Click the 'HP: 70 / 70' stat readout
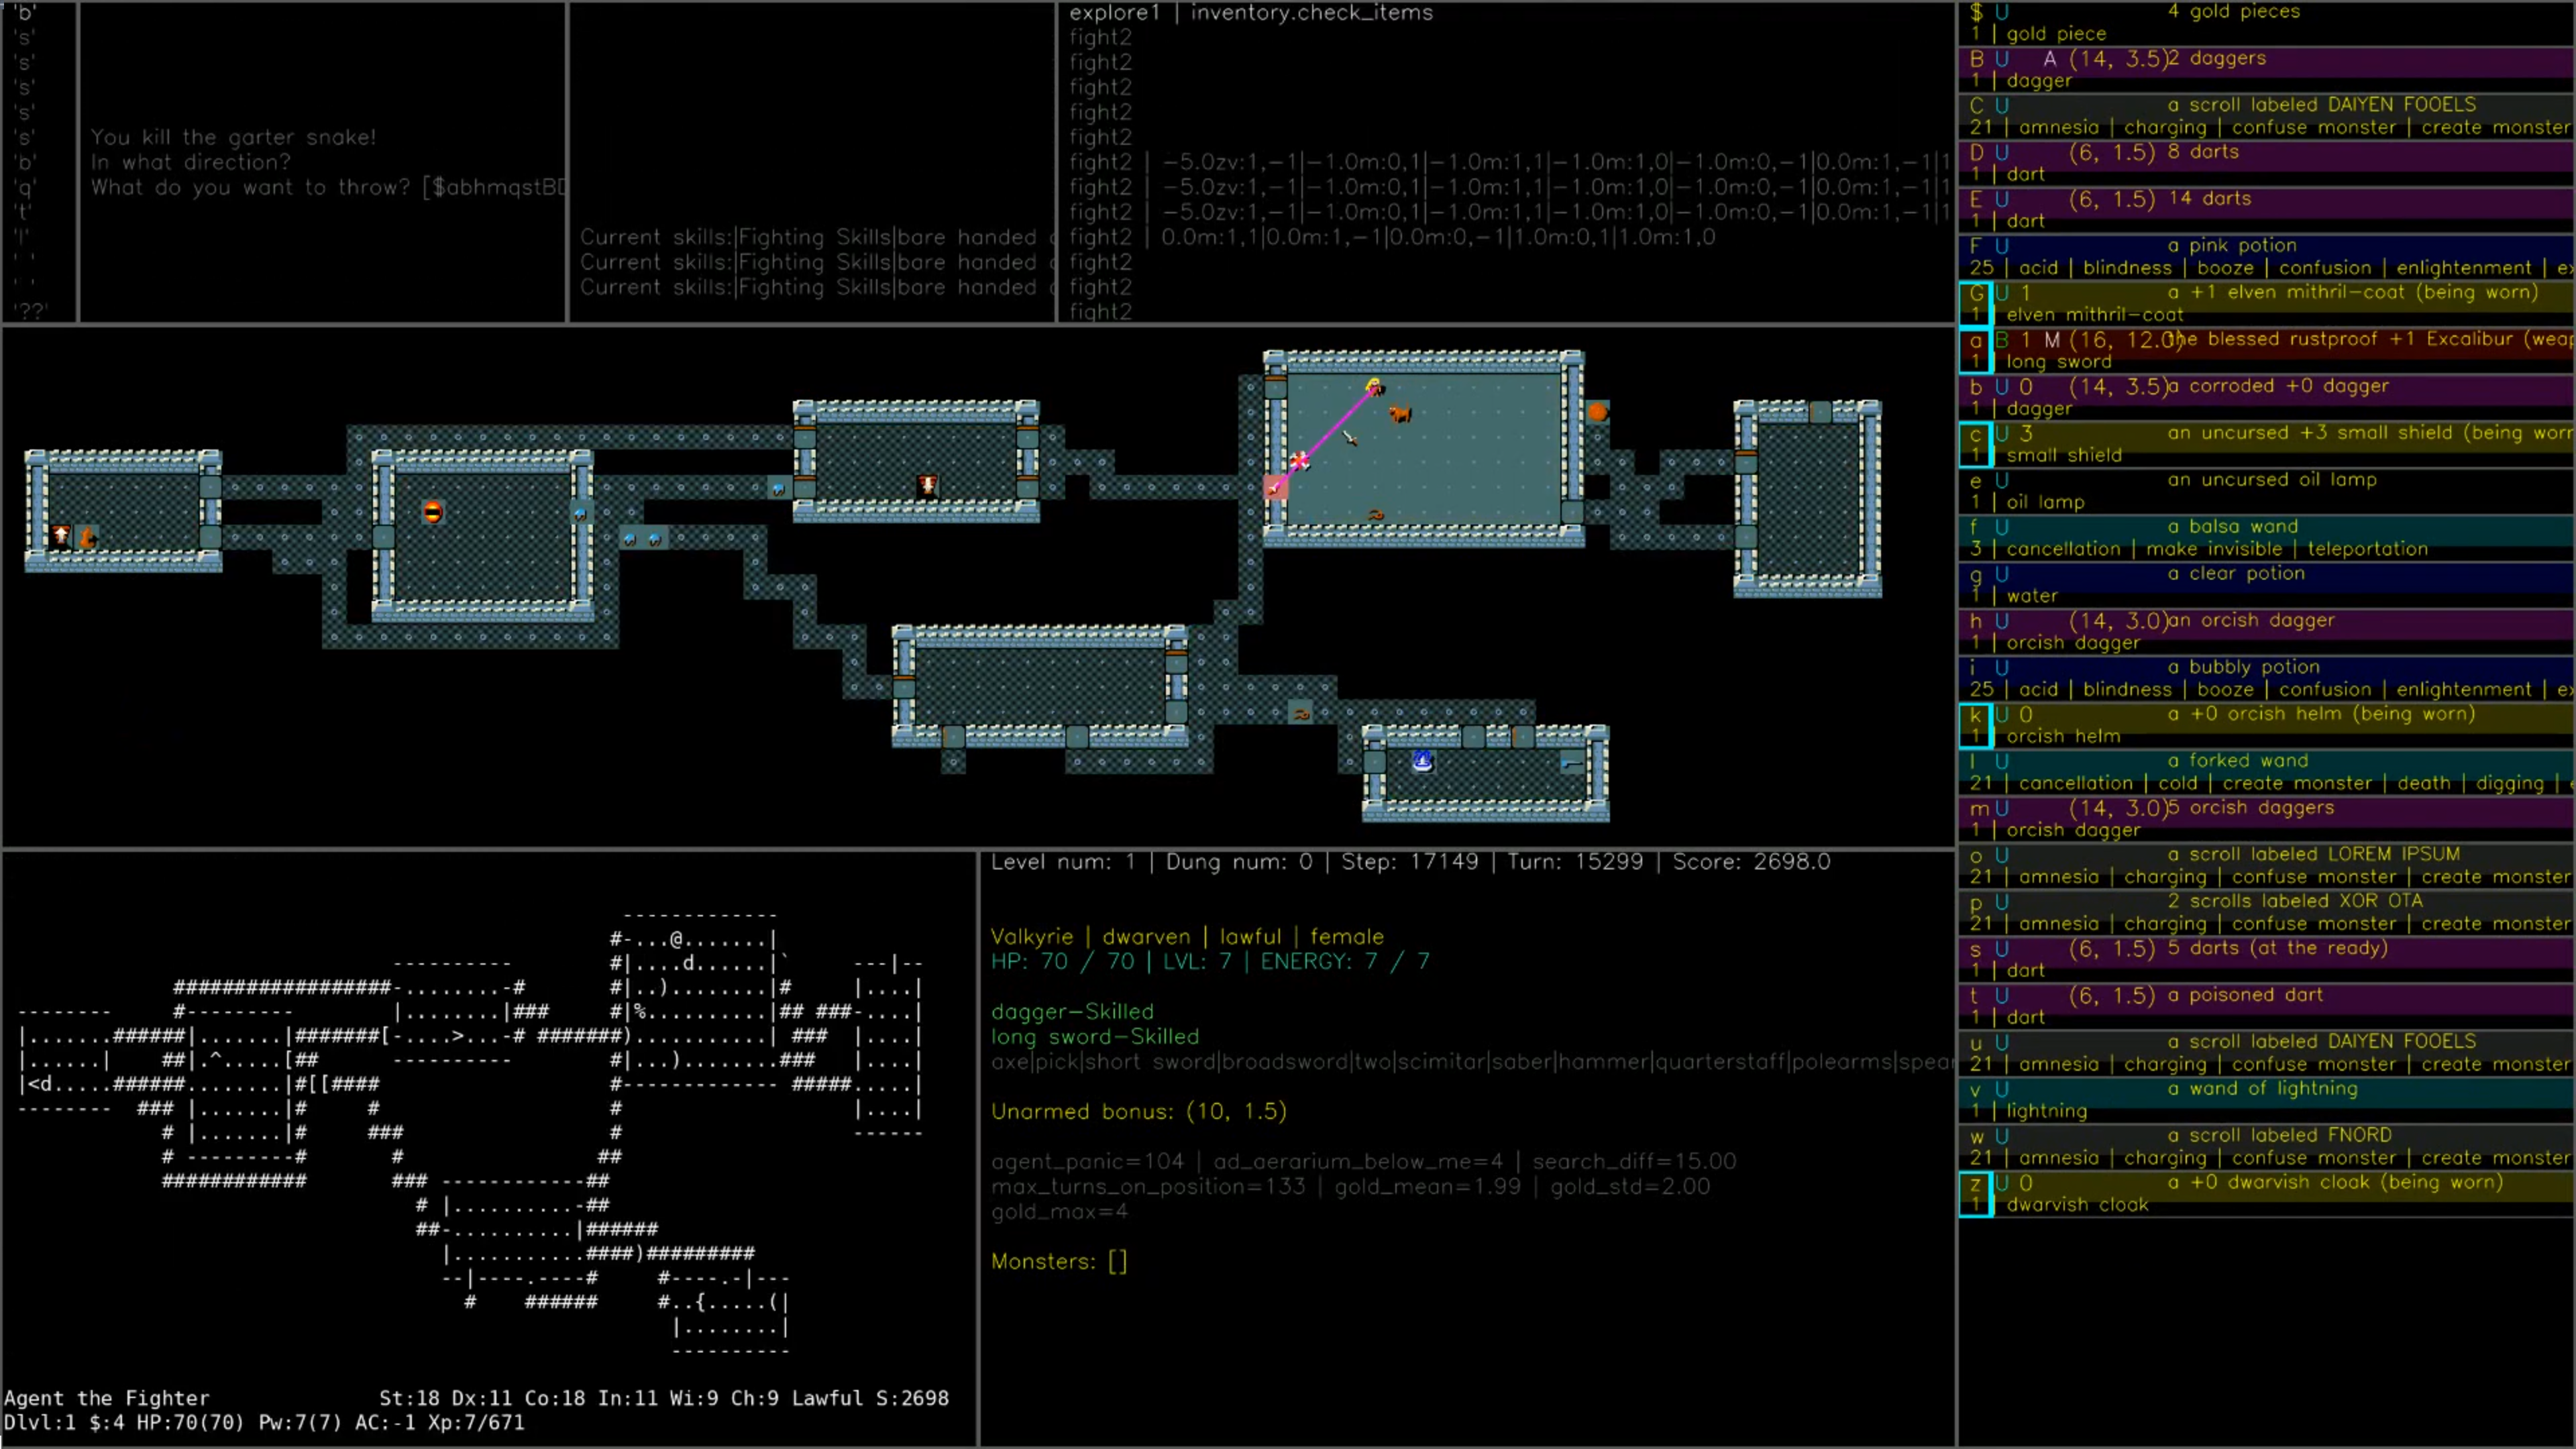Viewport: 2576px width, 1449px height. click(x=1063, y=962)
